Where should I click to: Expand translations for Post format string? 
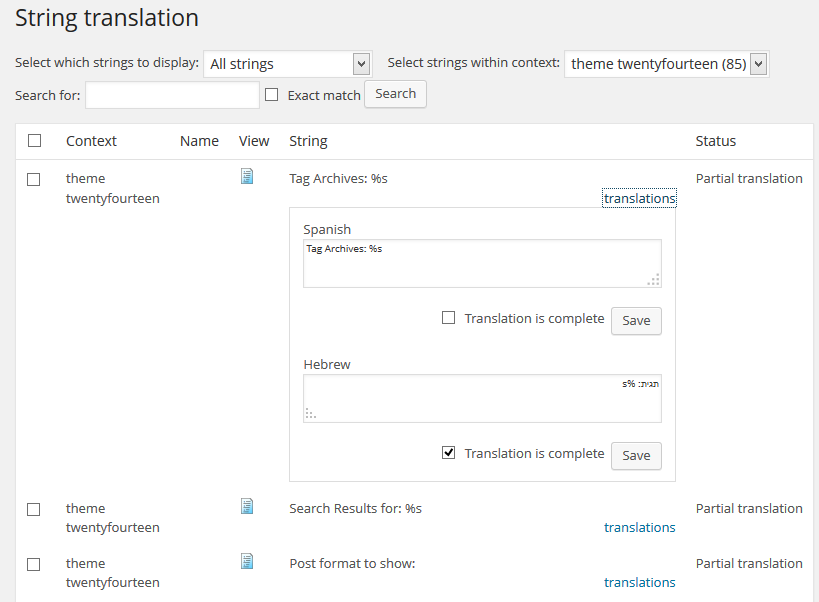point(639,582)
